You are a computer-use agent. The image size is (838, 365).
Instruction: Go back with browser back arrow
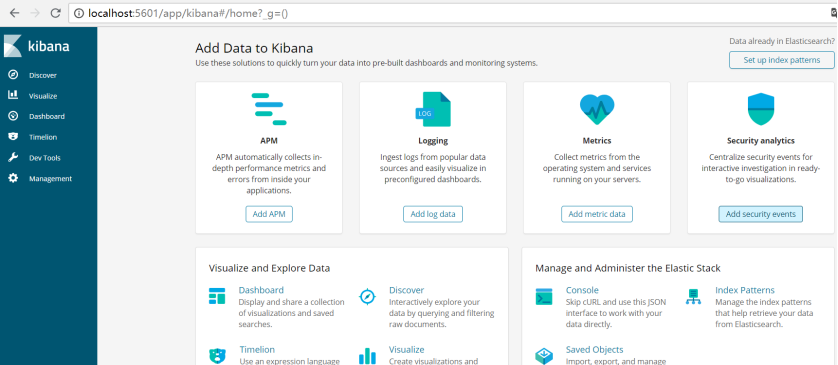tap(14, 13)
